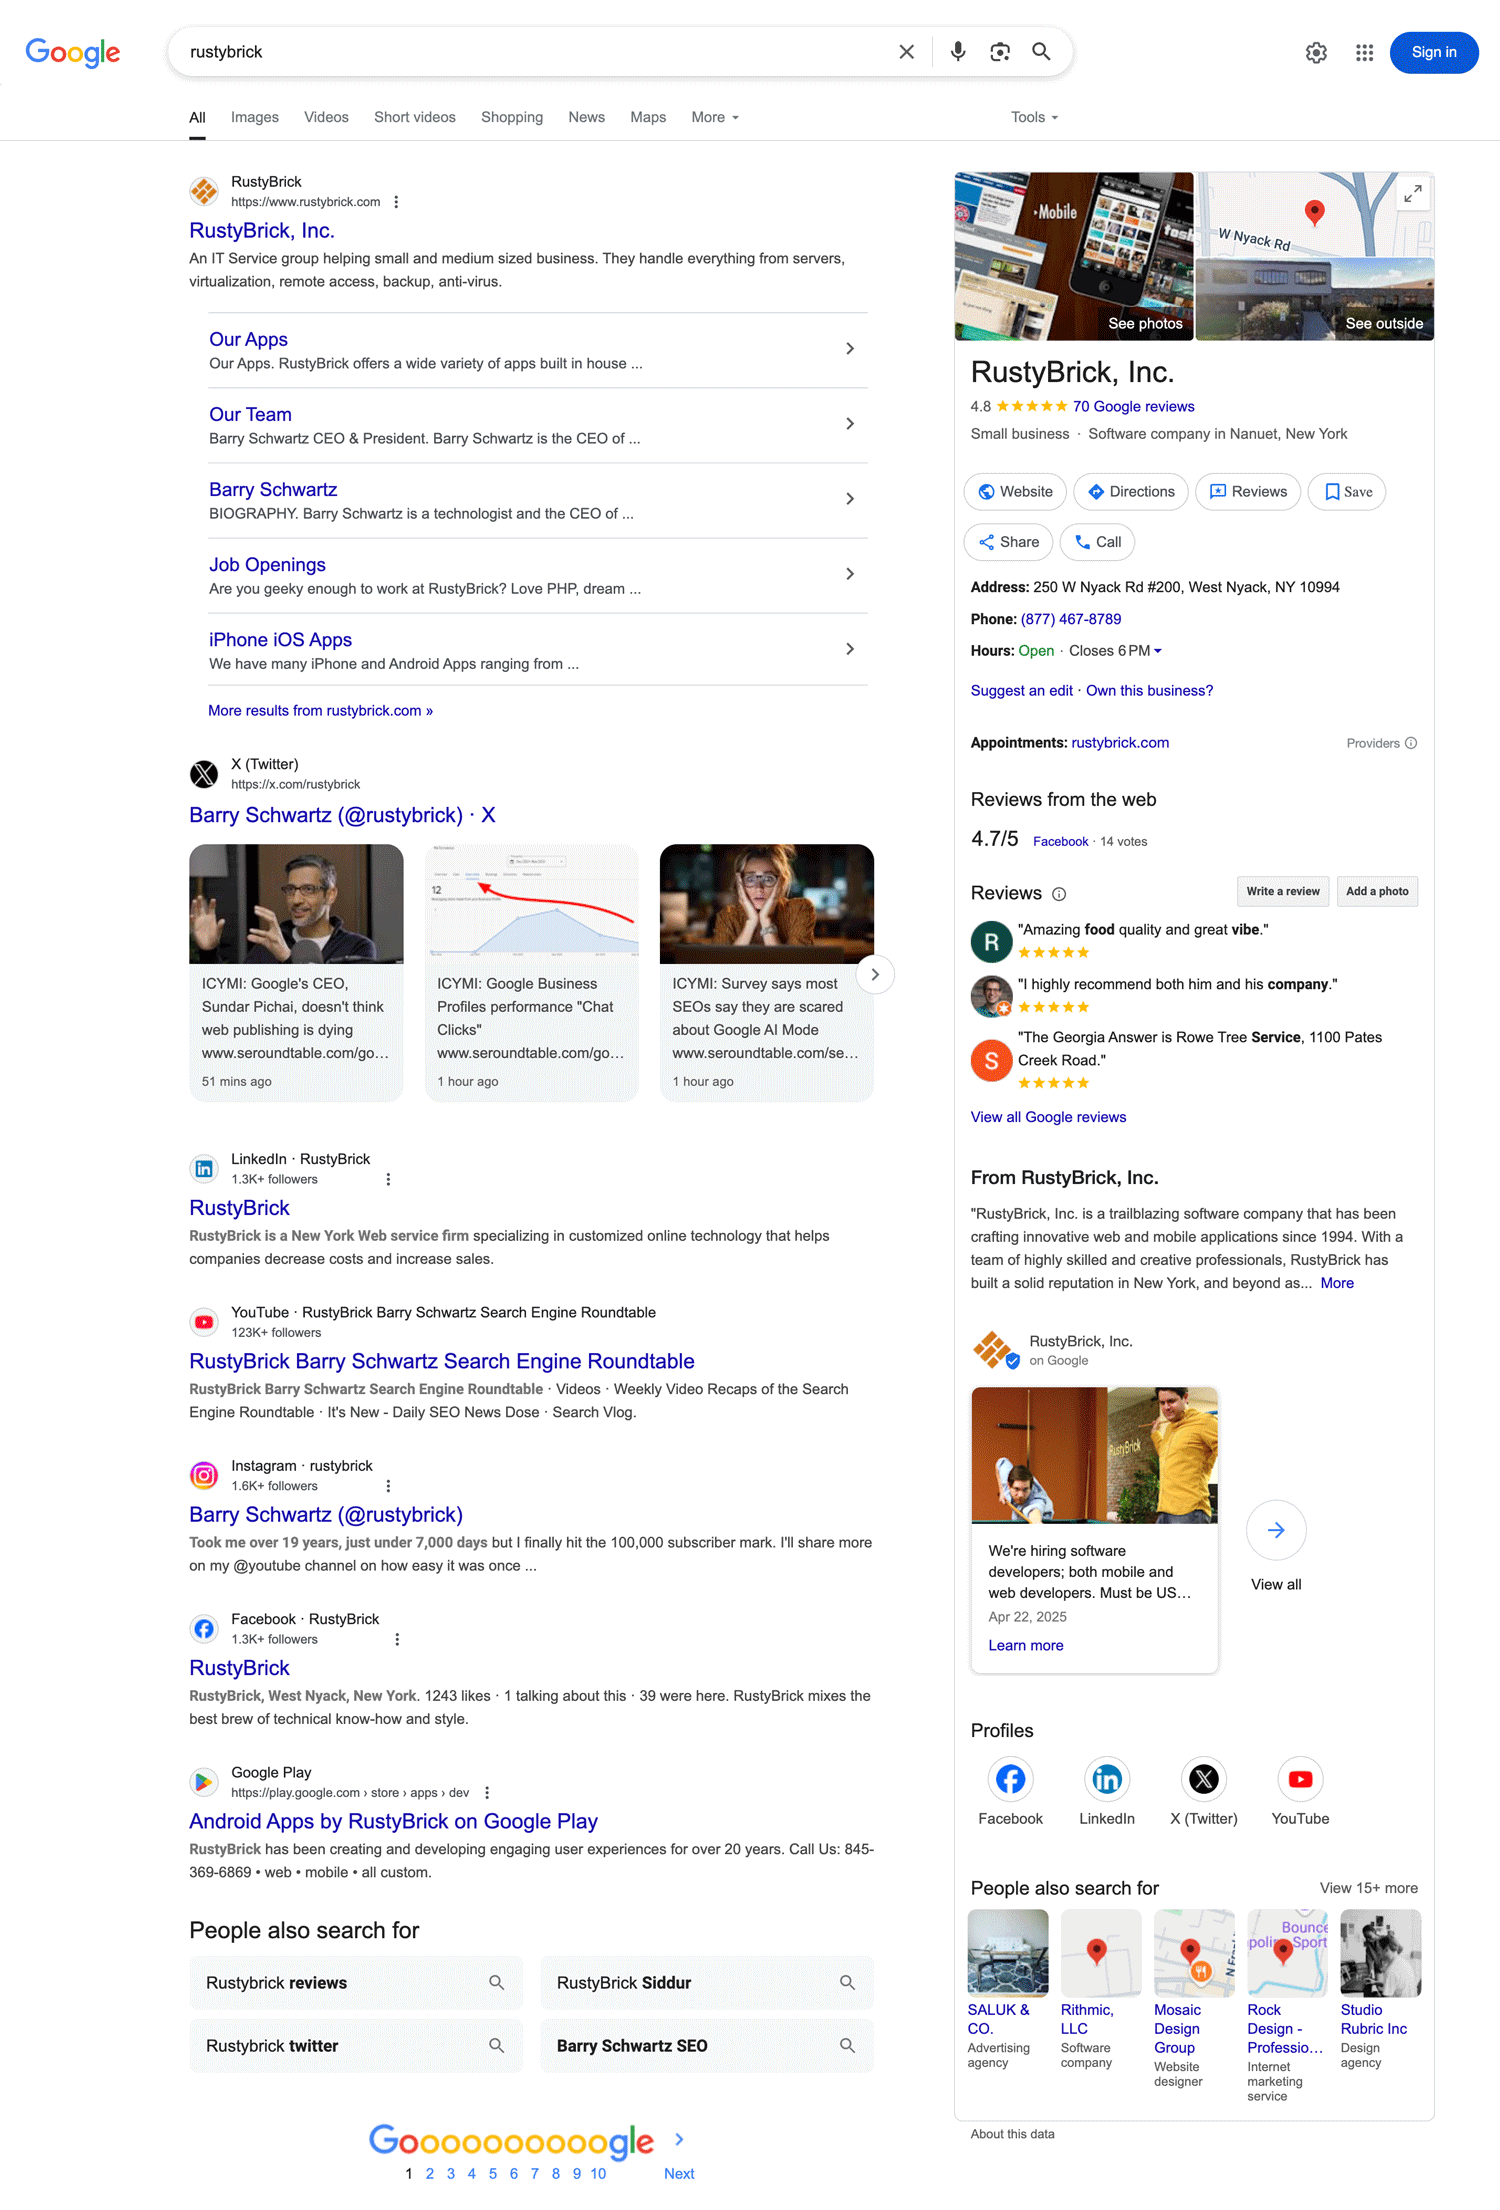Click the View all arrow circle
The image size is (1500, 2210).
1276,1529
